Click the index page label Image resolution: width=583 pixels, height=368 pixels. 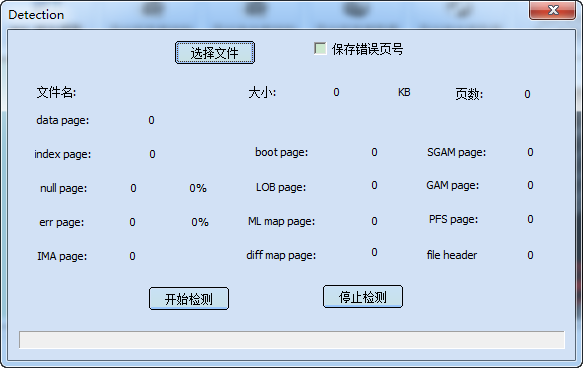[x=62, y=154]
